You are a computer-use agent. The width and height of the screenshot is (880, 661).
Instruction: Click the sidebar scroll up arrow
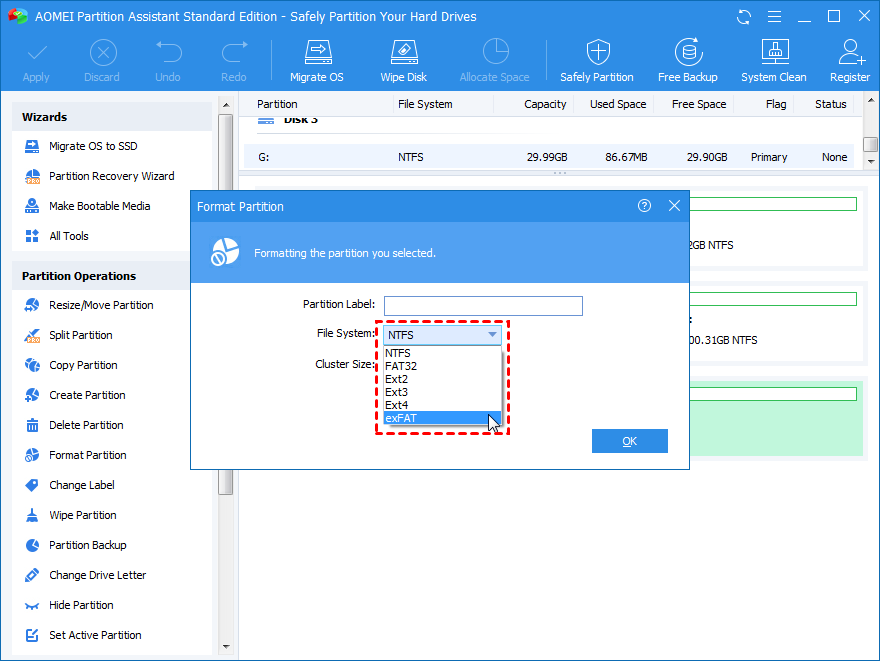pyautogui.click(x=226, y=105)
